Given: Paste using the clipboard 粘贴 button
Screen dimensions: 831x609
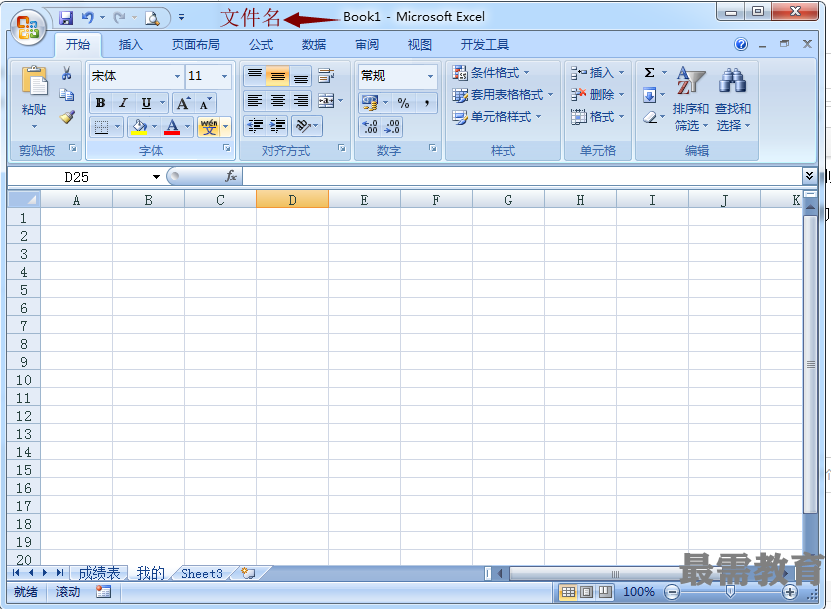Looking at the screenshot, I should coord(34,98).
